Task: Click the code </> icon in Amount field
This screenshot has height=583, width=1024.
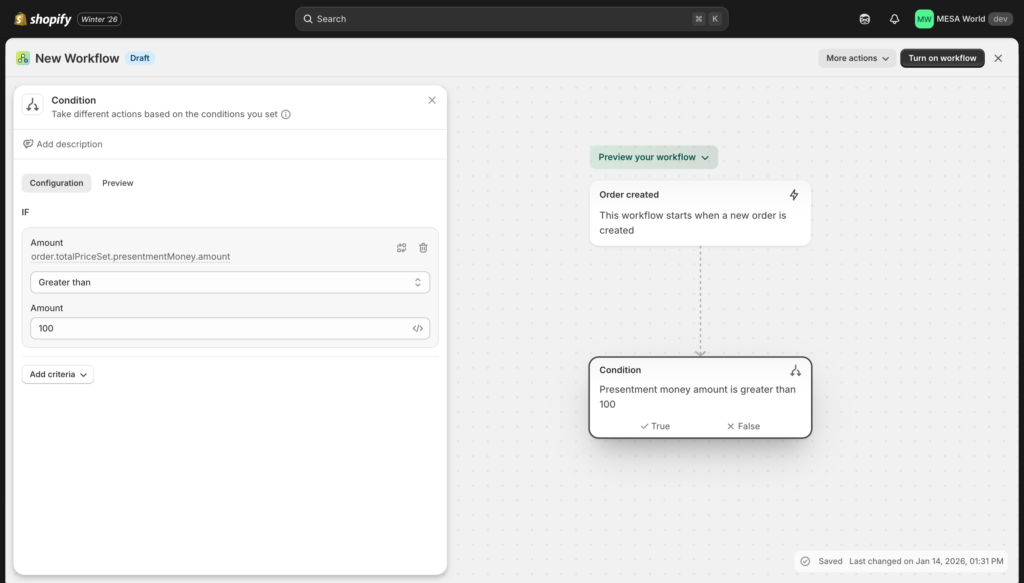Action: [x=418, y=328]
